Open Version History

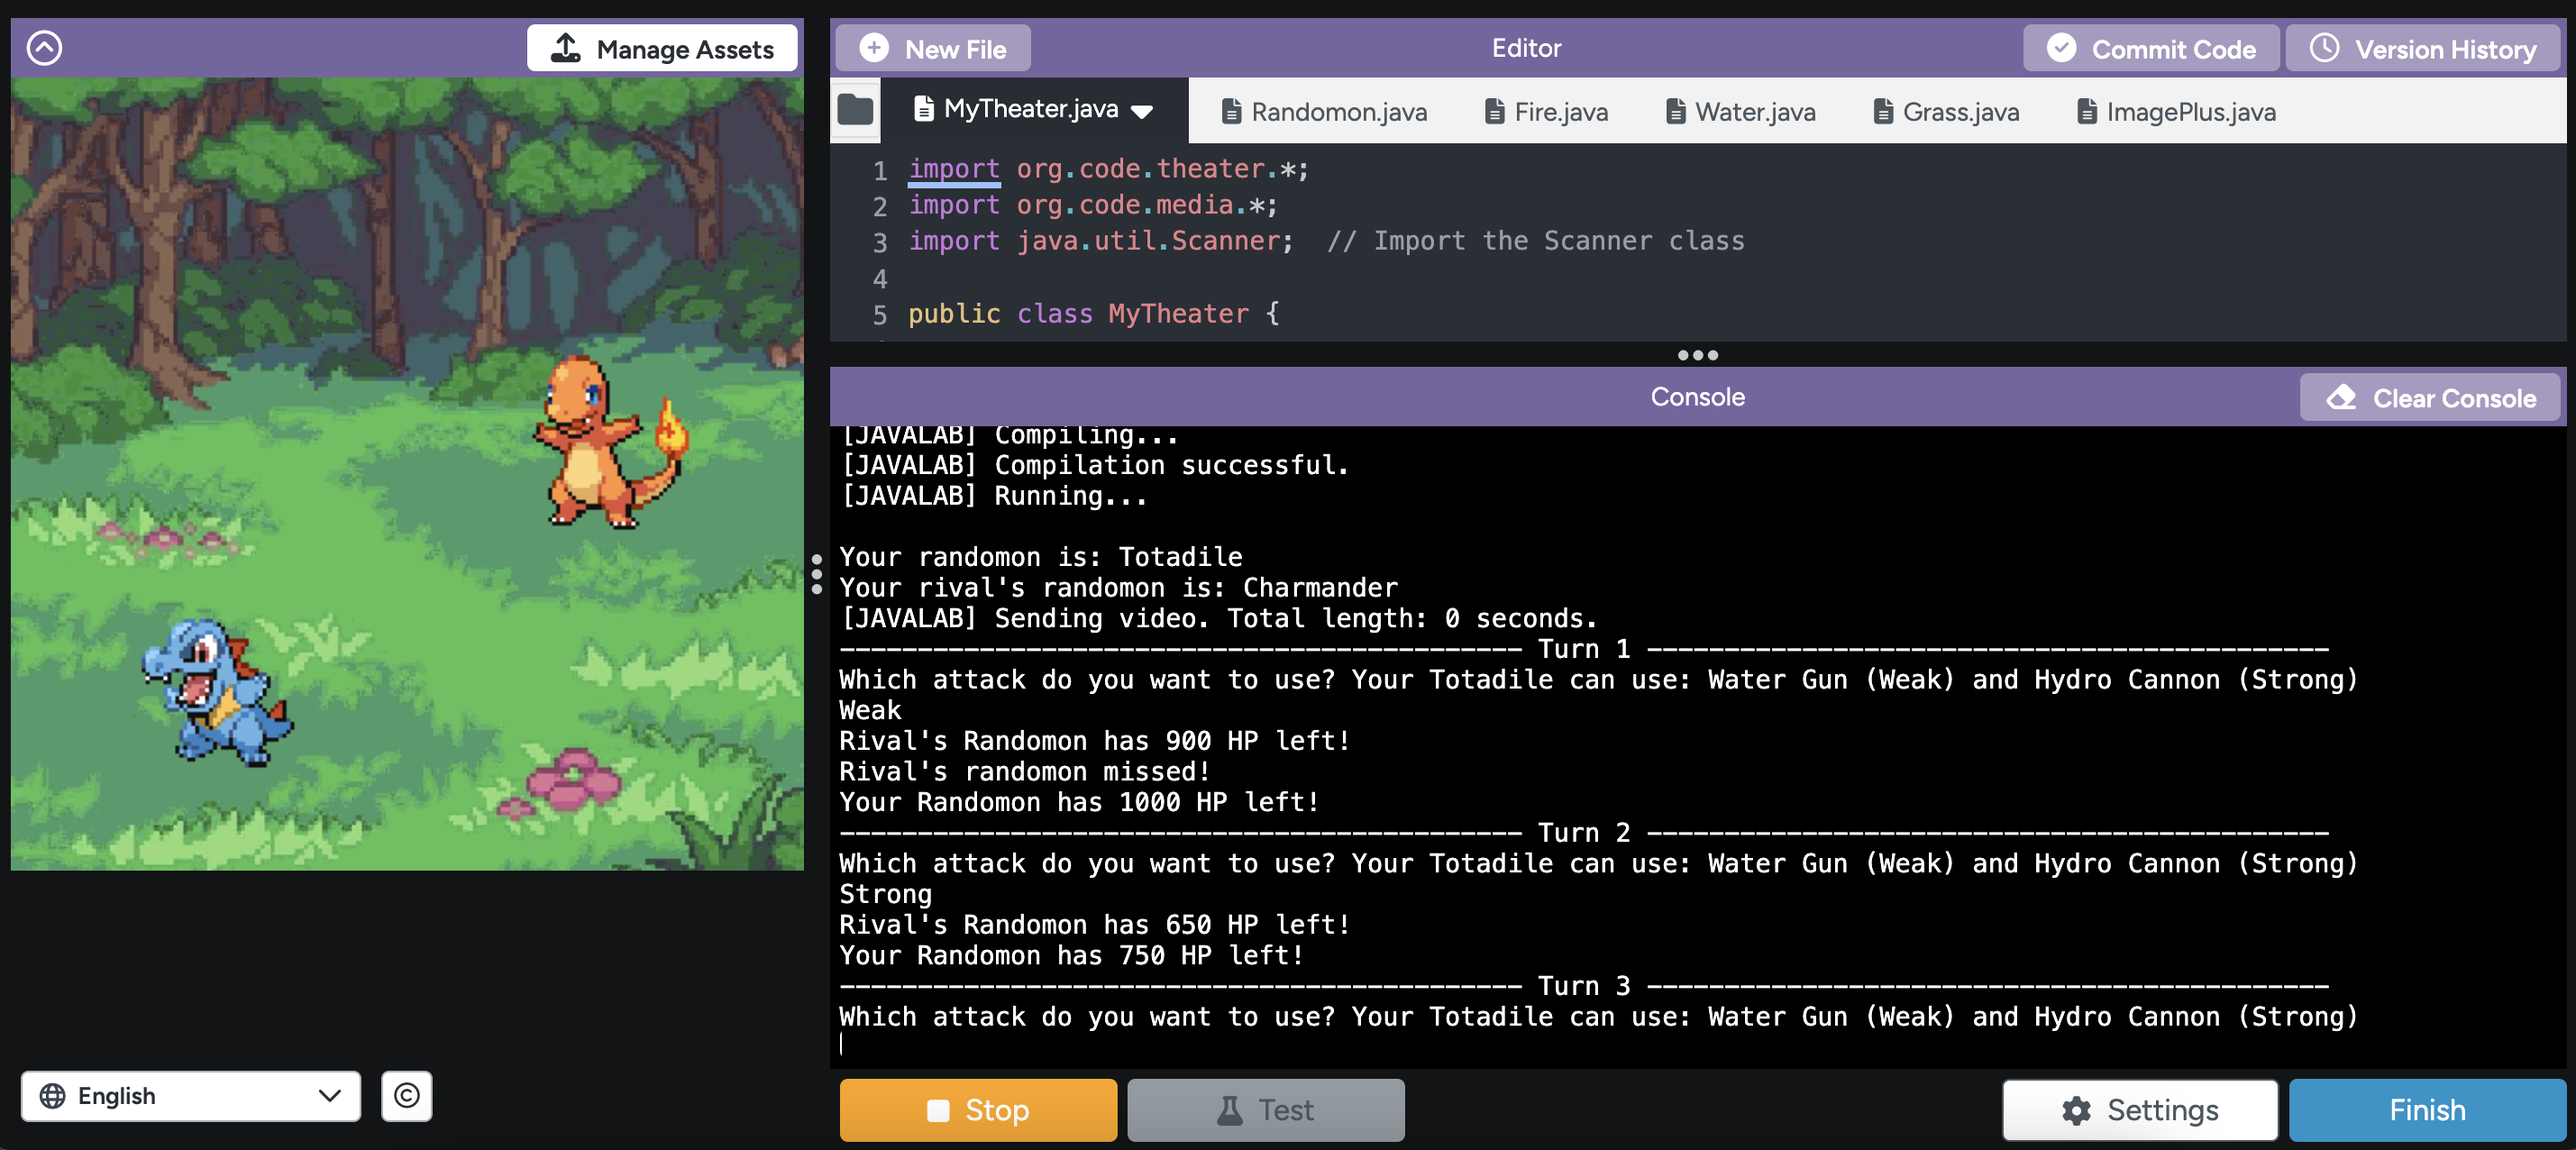[x=2422, y=48]
